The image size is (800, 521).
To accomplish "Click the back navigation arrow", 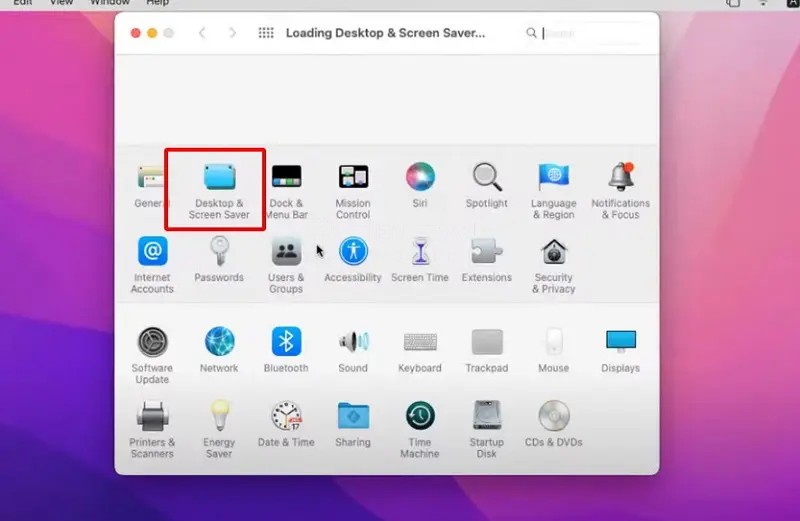I will pyautogui.click(x=202, y=33).
